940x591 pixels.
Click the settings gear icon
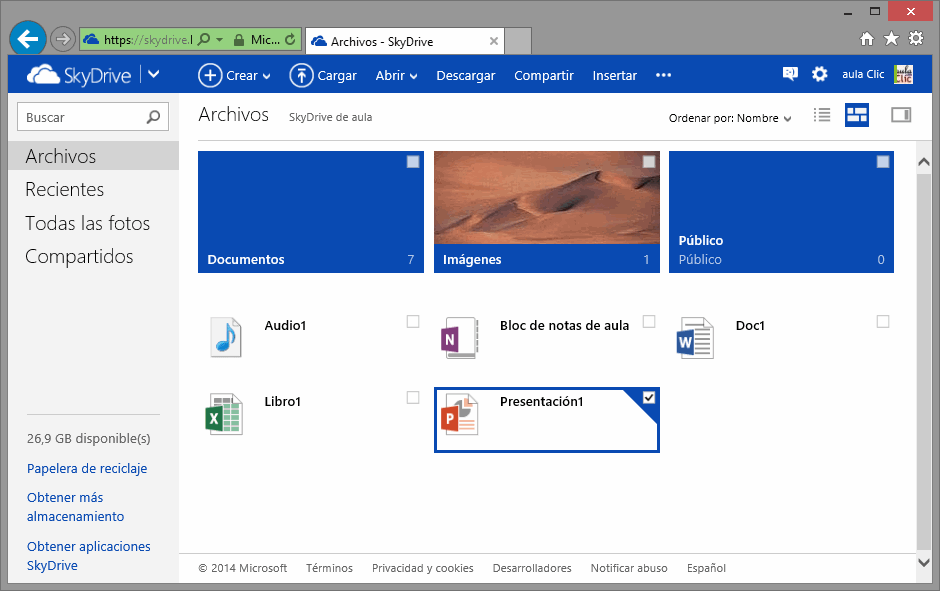(x=820, y=74)
